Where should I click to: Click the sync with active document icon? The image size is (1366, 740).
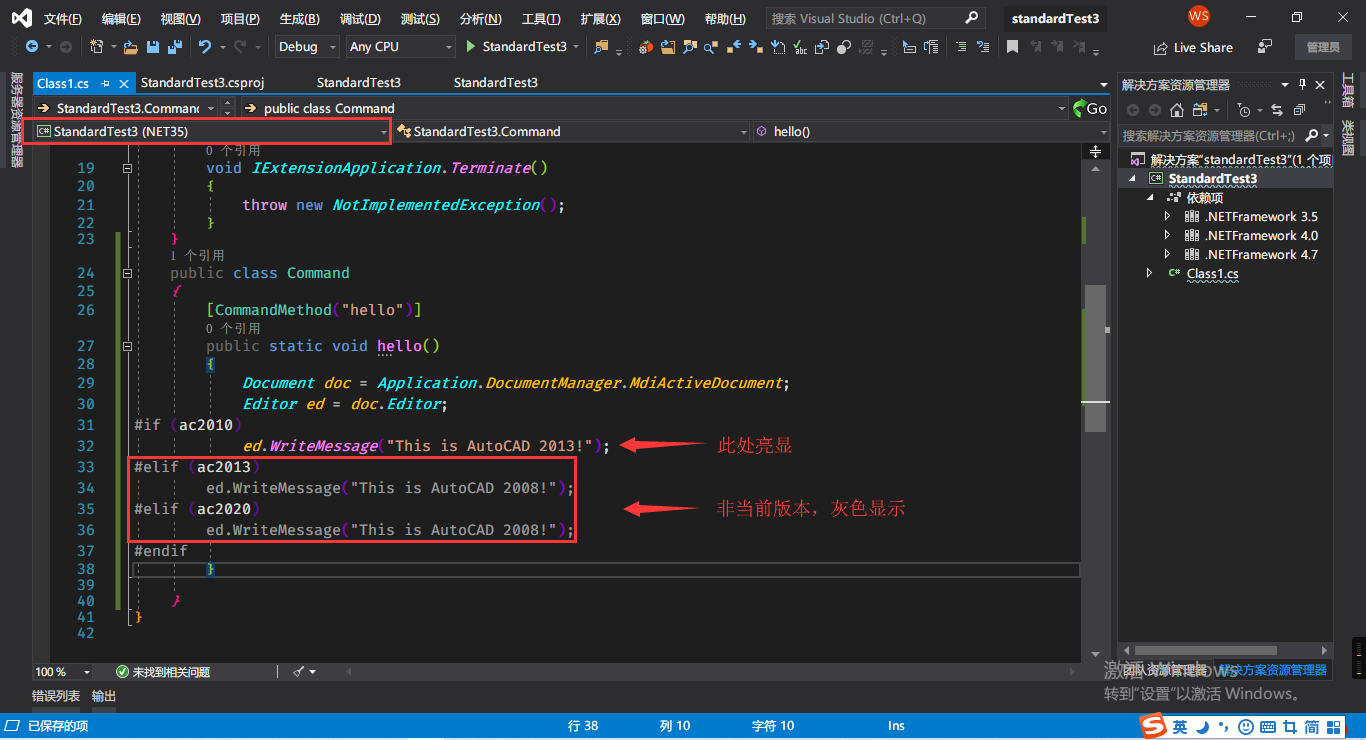click(x=1277, y=110)
